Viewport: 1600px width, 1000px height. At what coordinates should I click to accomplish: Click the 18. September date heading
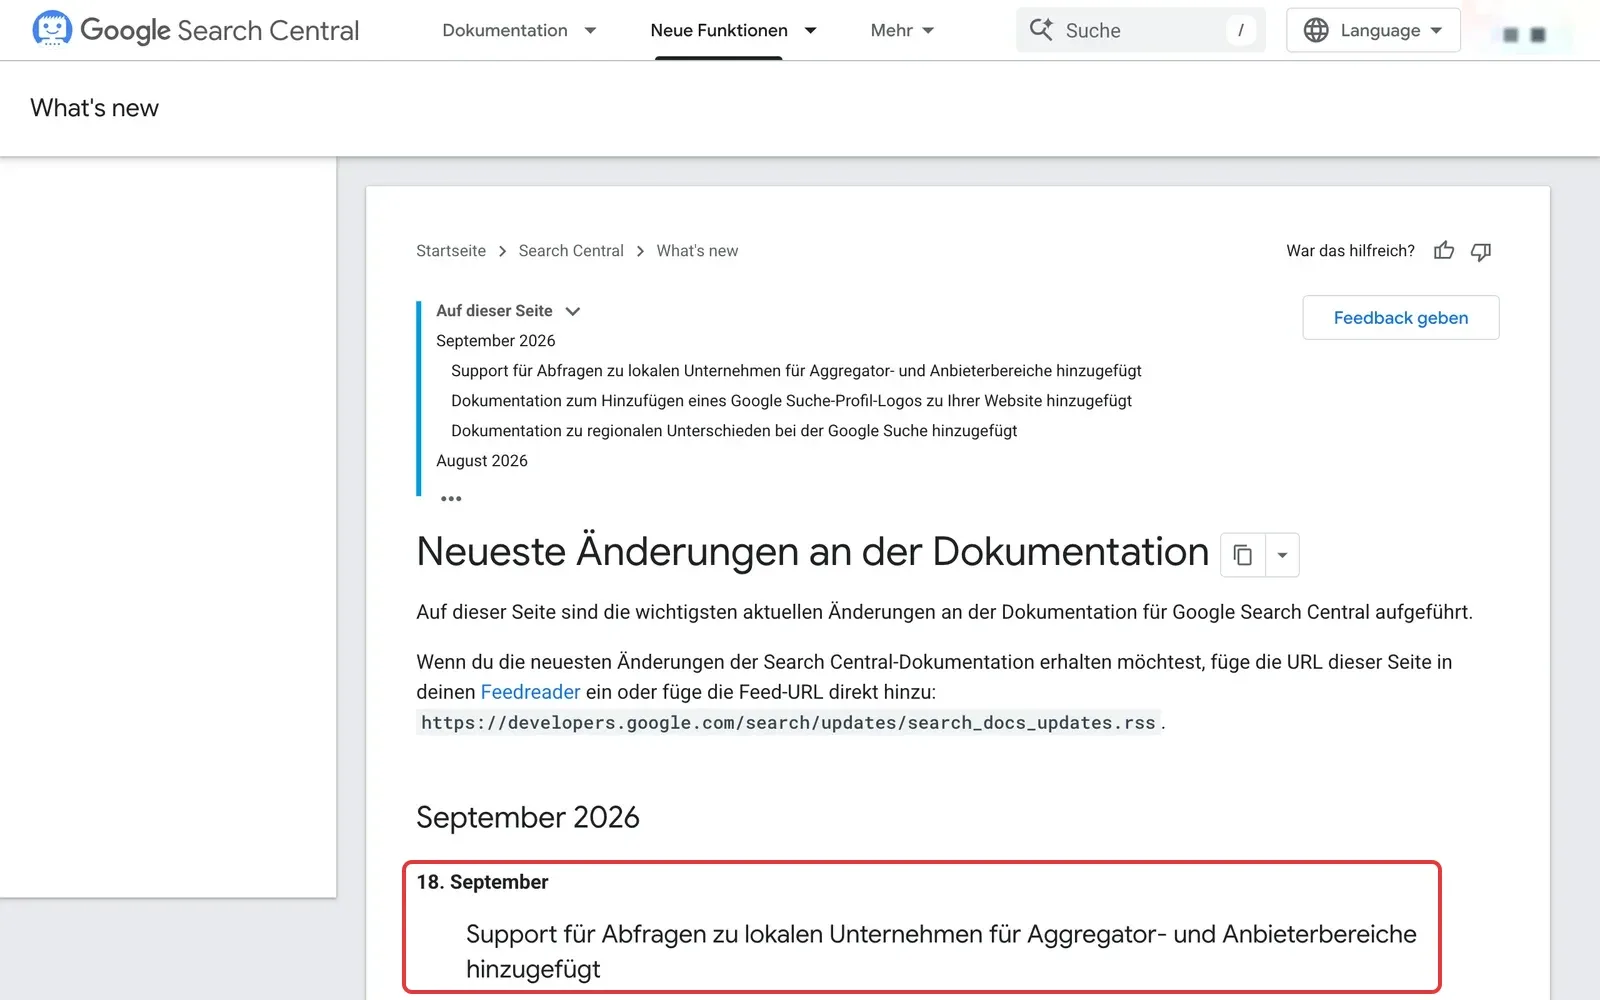[x=482, y=882]
